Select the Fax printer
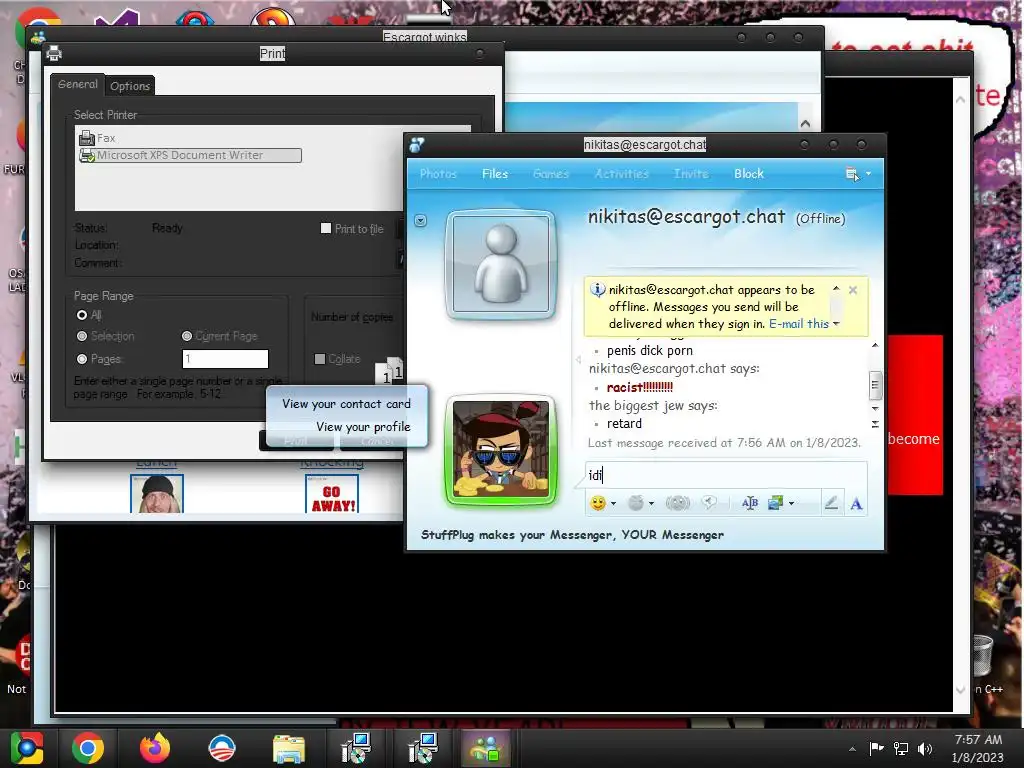The height and width of the screenshot is (768, 1024). 97,138
